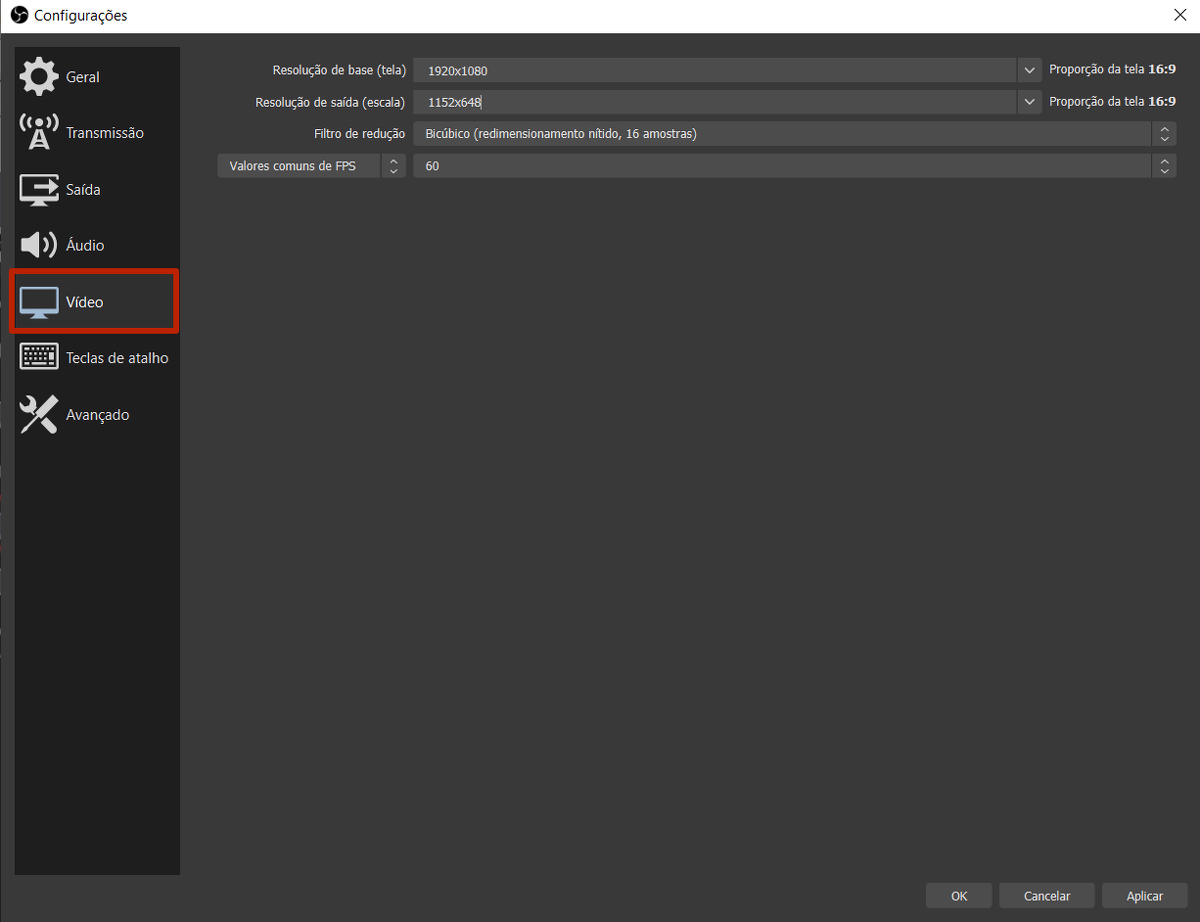Click the Cancelar button
The height and width of the screenshot is (922, 1200).
(1047, 896)
